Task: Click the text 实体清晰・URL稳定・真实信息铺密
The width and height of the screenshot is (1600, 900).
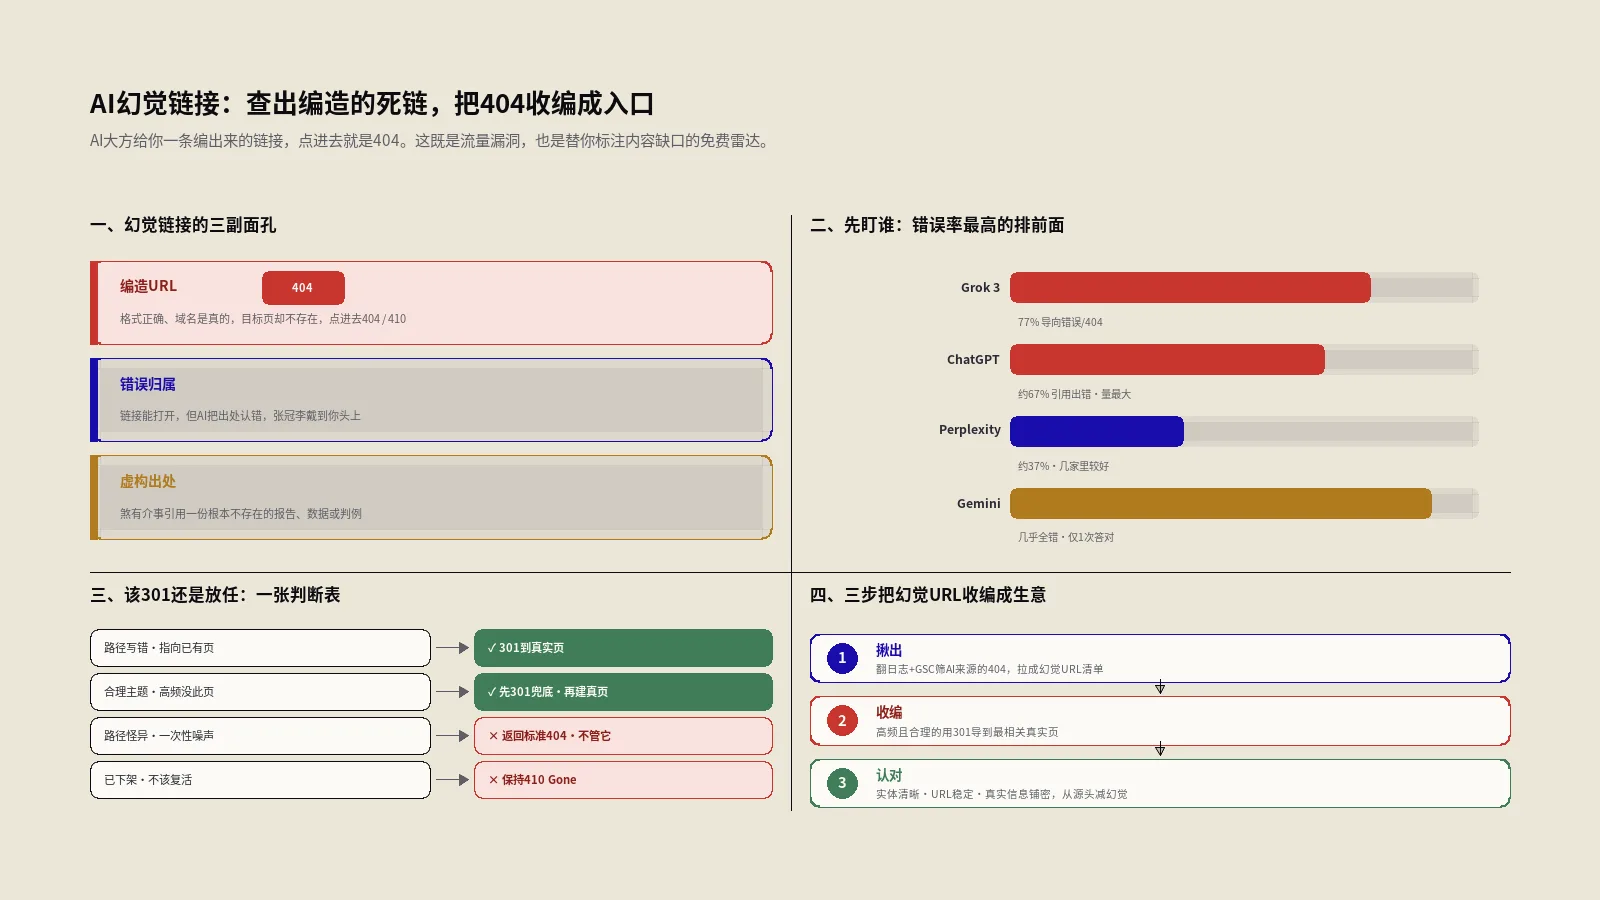Action: 1001,795
